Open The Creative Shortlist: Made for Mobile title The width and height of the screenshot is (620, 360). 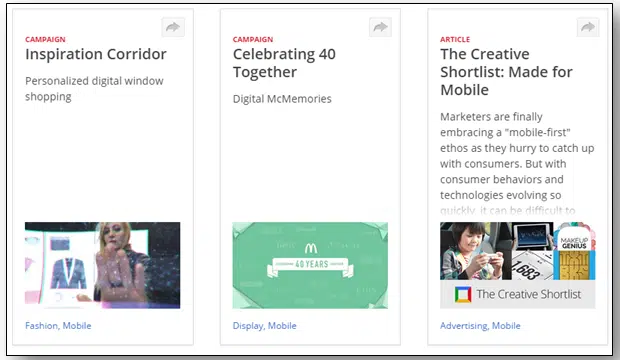click(506, 72)
